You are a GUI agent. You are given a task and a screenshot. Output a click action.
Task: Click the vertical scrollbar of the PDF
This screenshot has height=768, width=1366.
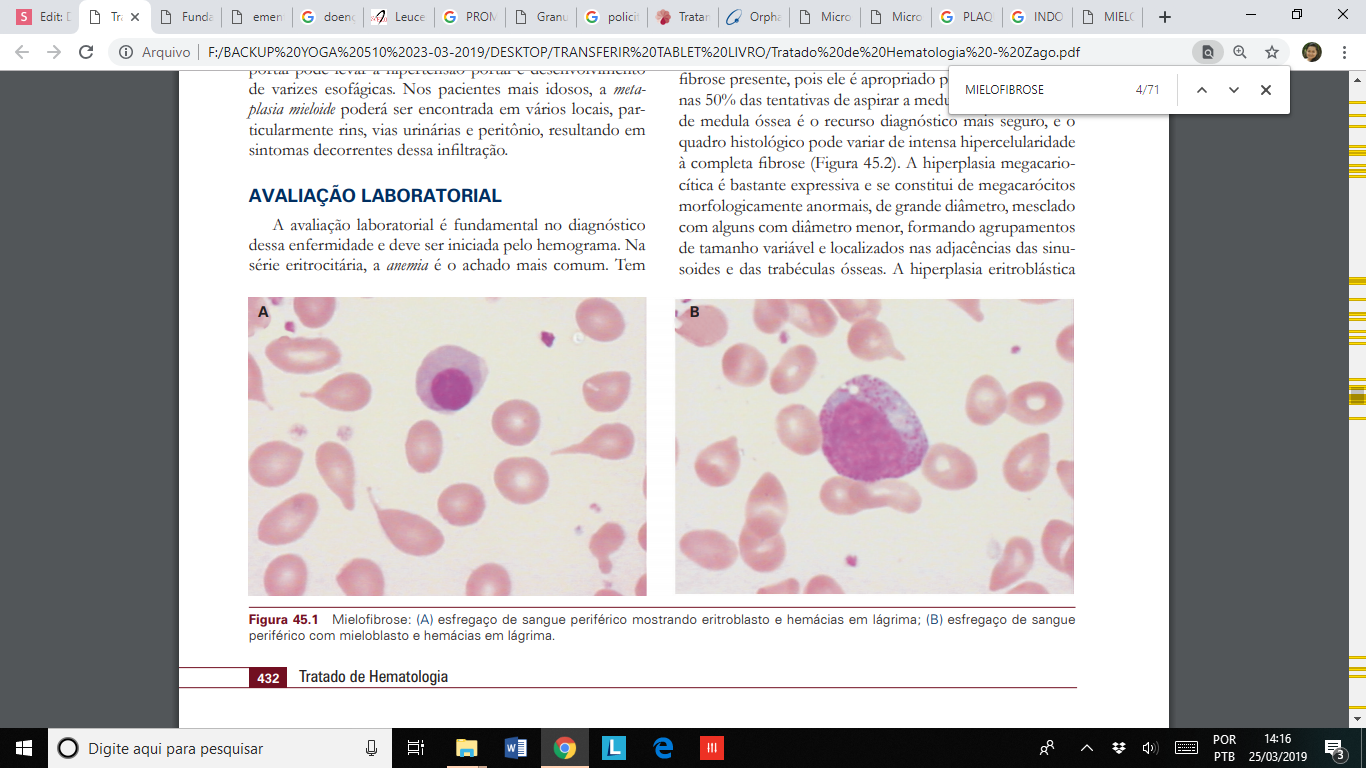1357,398
